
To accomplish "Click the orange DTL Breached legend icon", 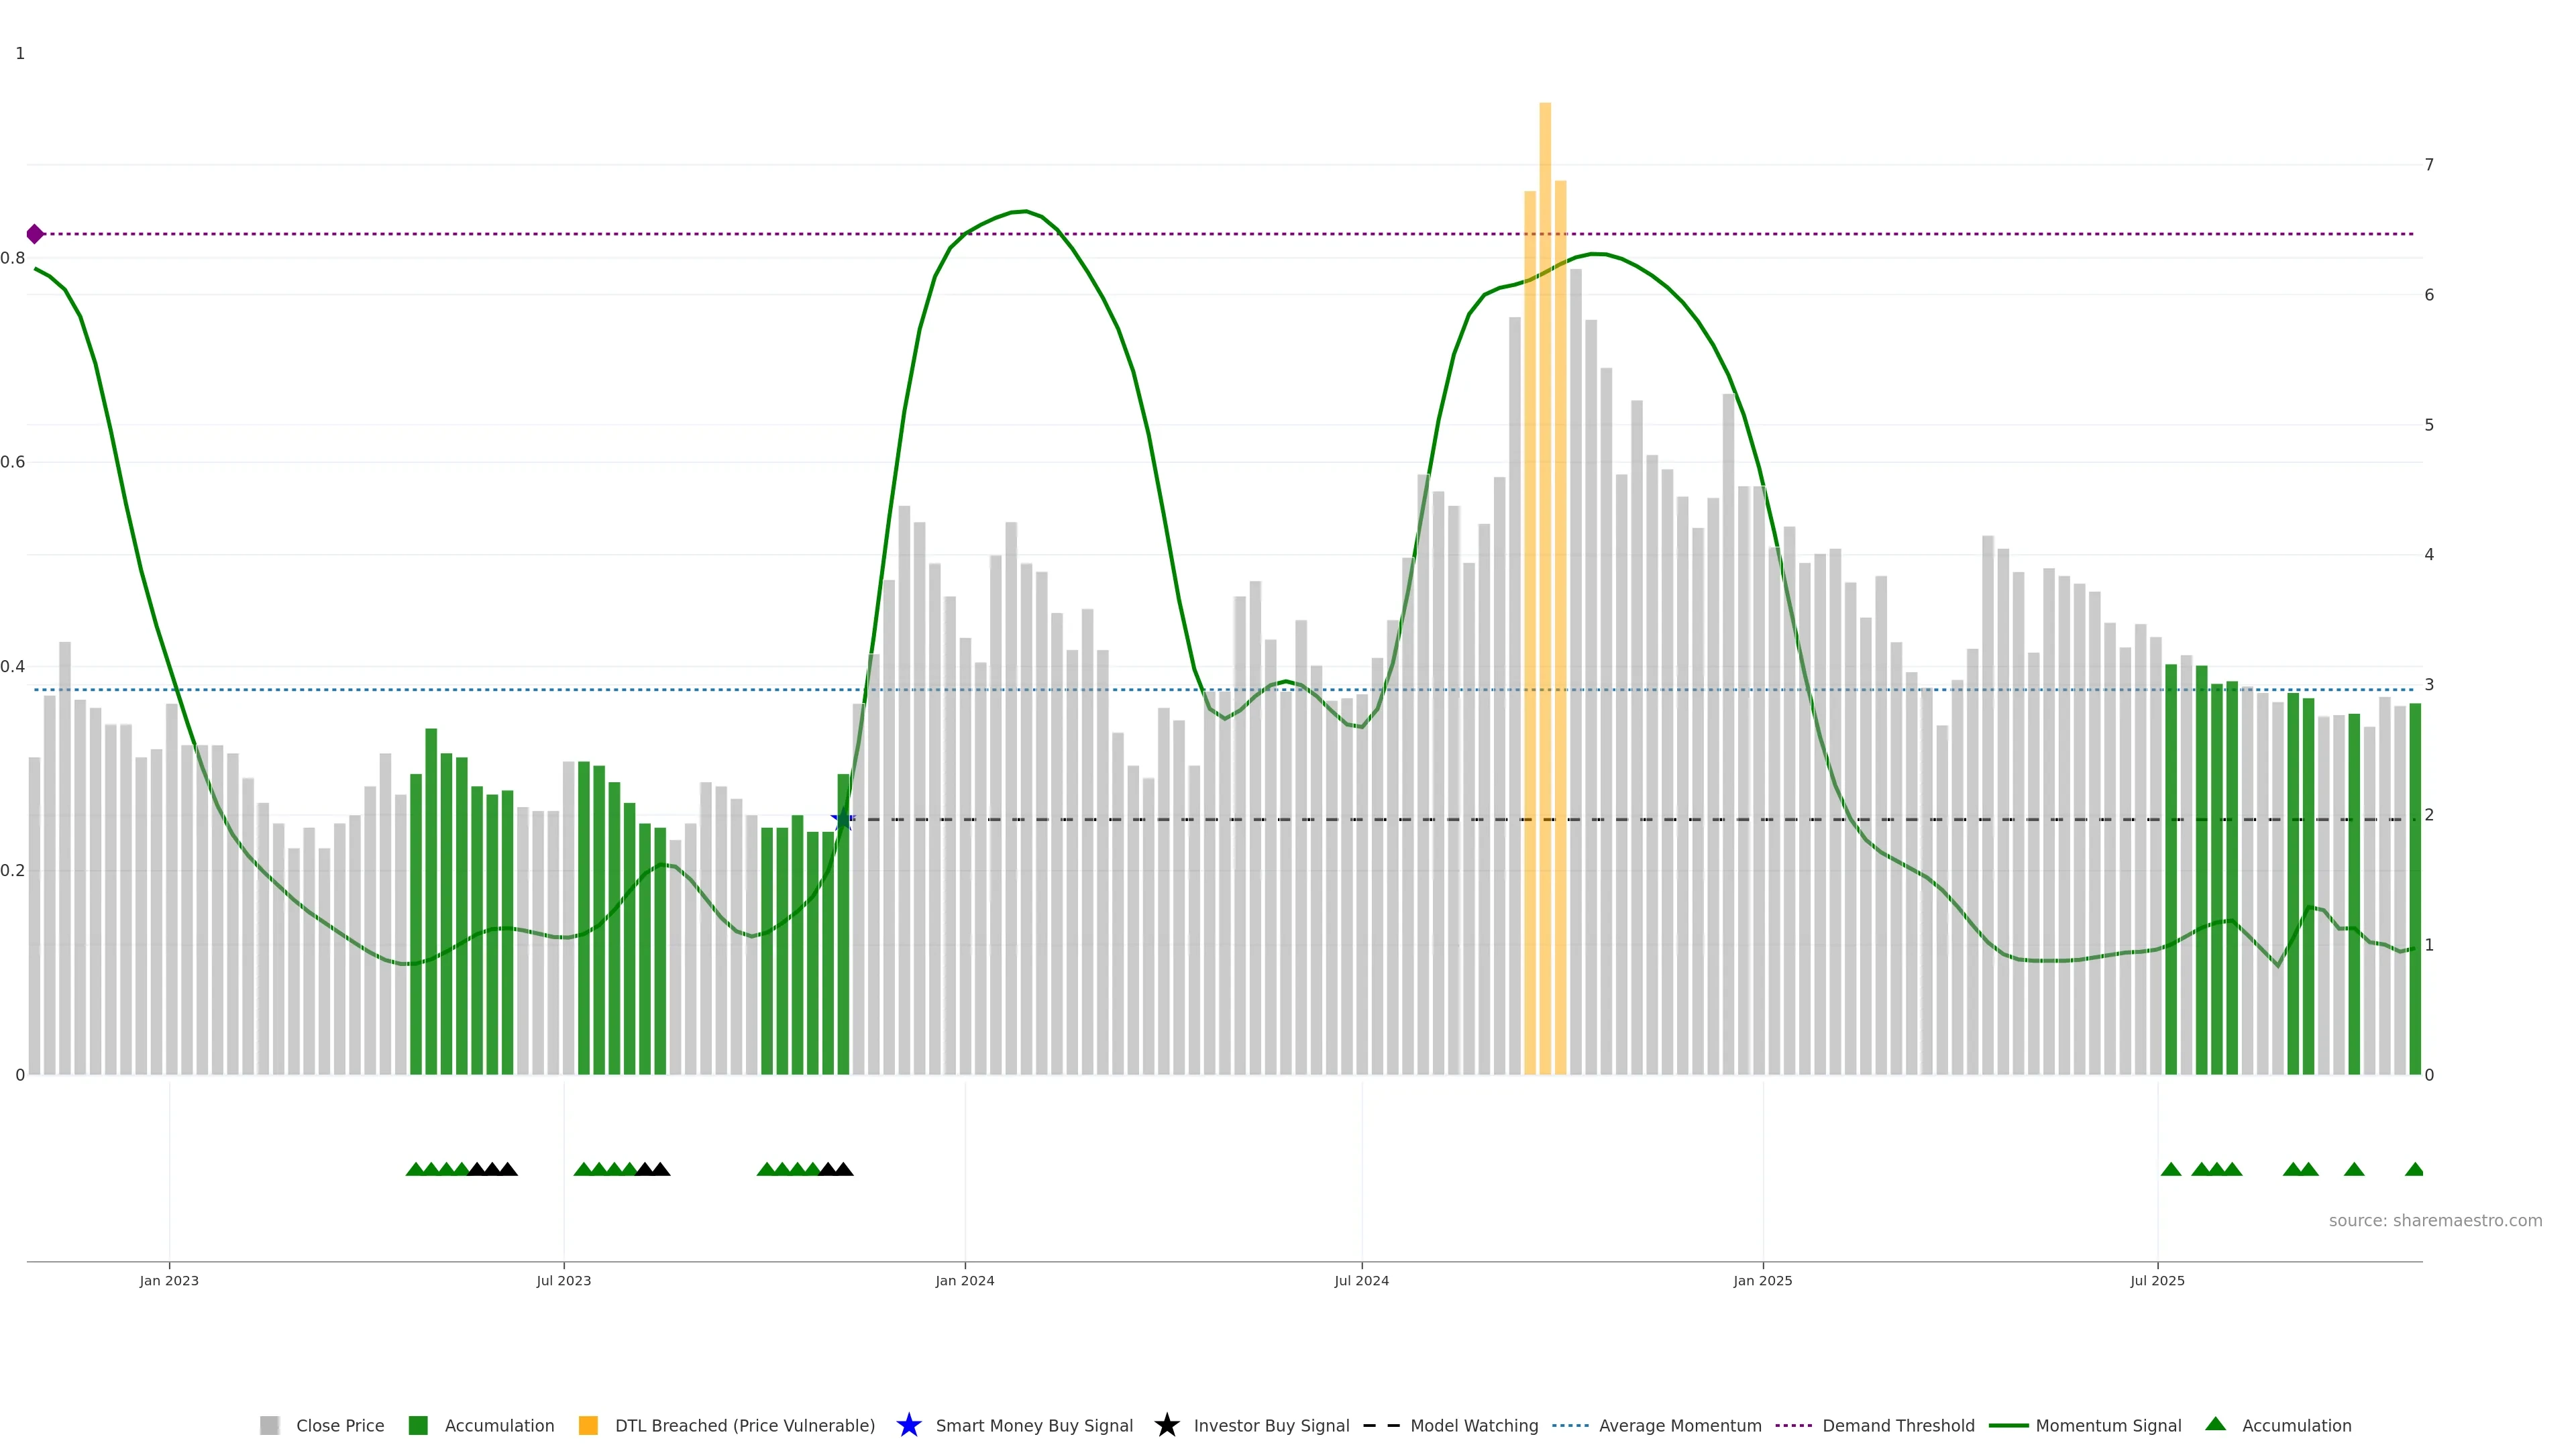I will tap(588, 1425).
